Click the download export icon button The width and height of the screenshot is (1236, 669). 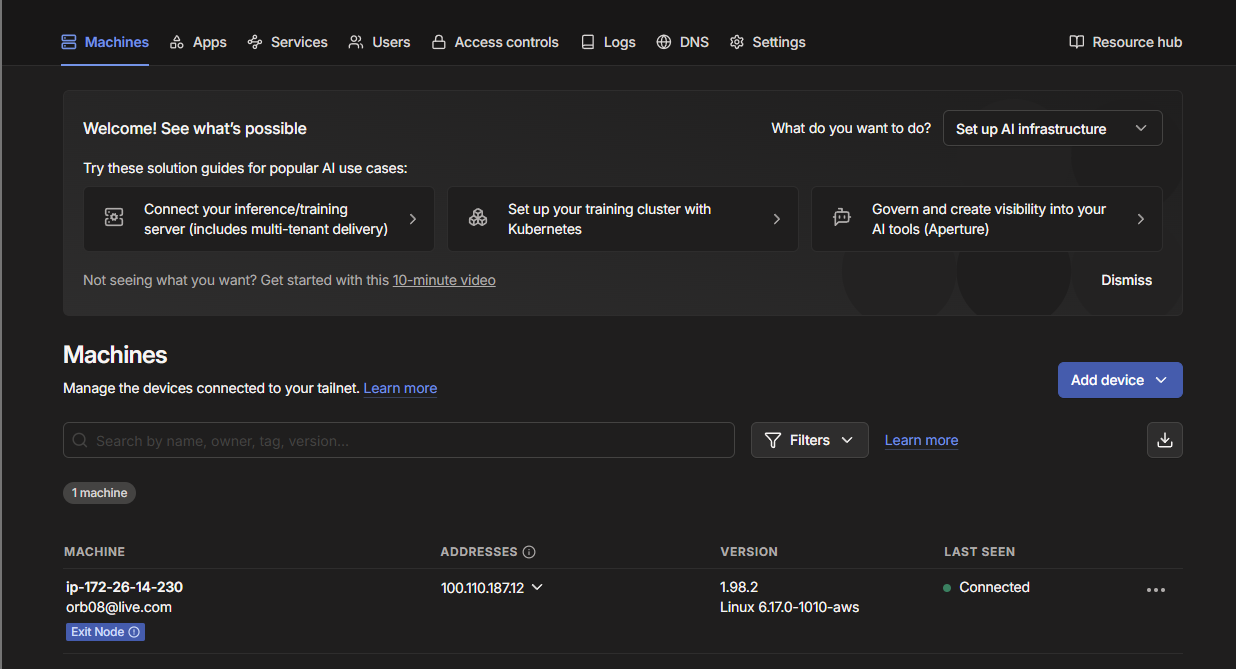[x=1165, y=440]
